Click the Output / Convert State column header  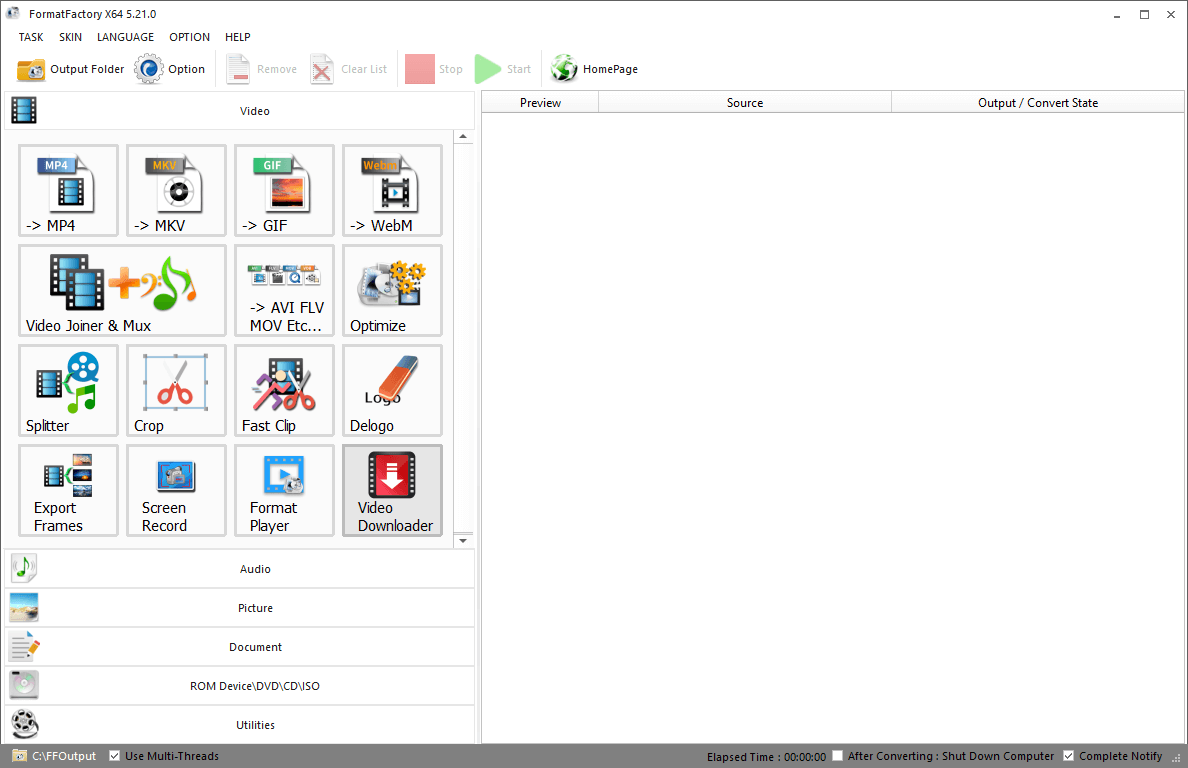(1037, 103)
